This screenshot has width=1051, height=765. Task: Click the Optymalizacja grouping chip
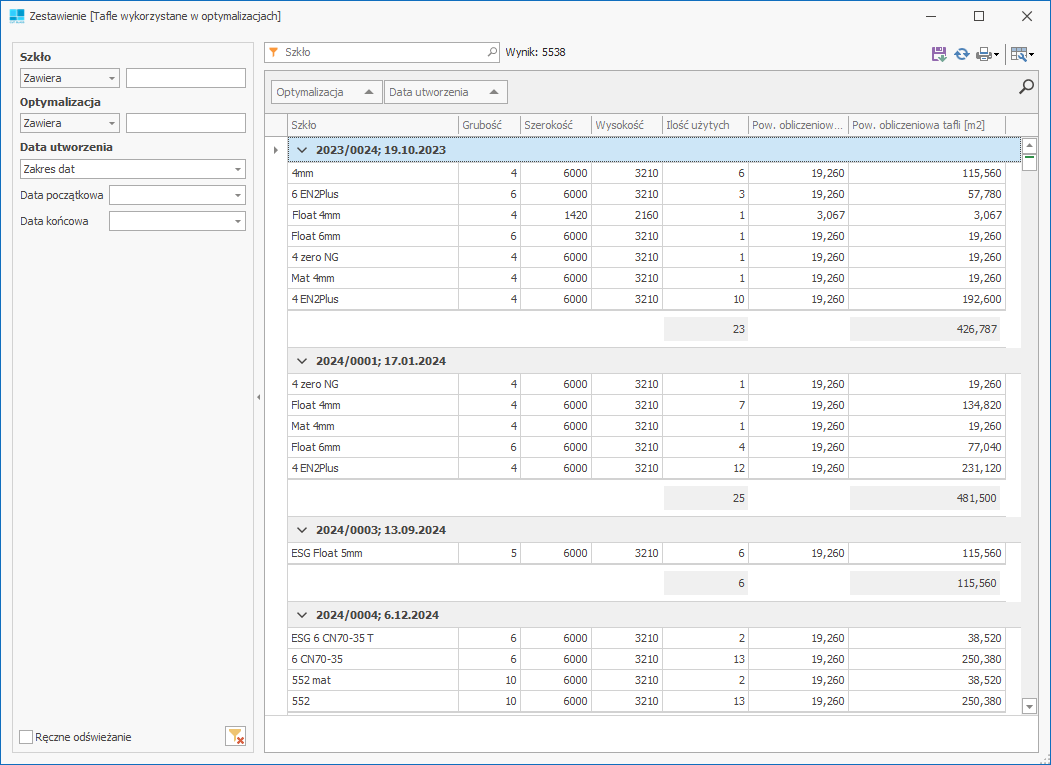click(326, 92)
